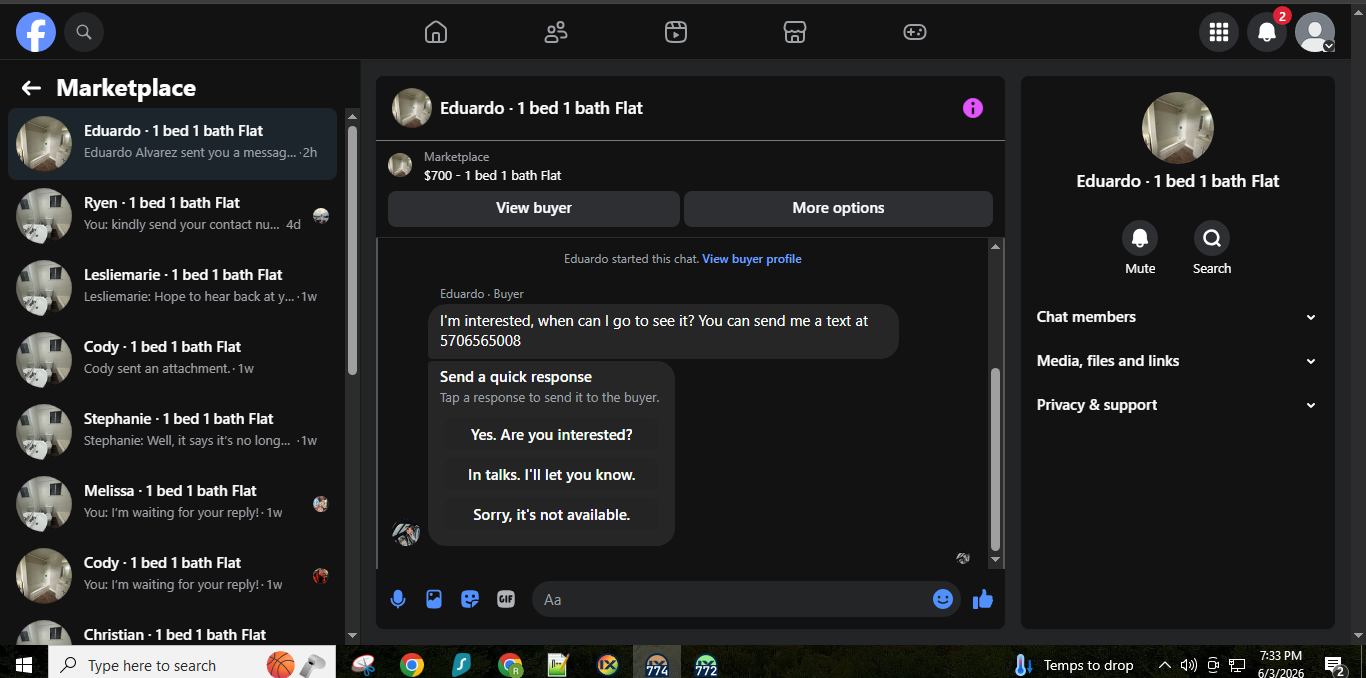The width and height of the screenshot is (1366, 678).
Task: Go to Home via house icon
Action: click(x=436, y=32)
